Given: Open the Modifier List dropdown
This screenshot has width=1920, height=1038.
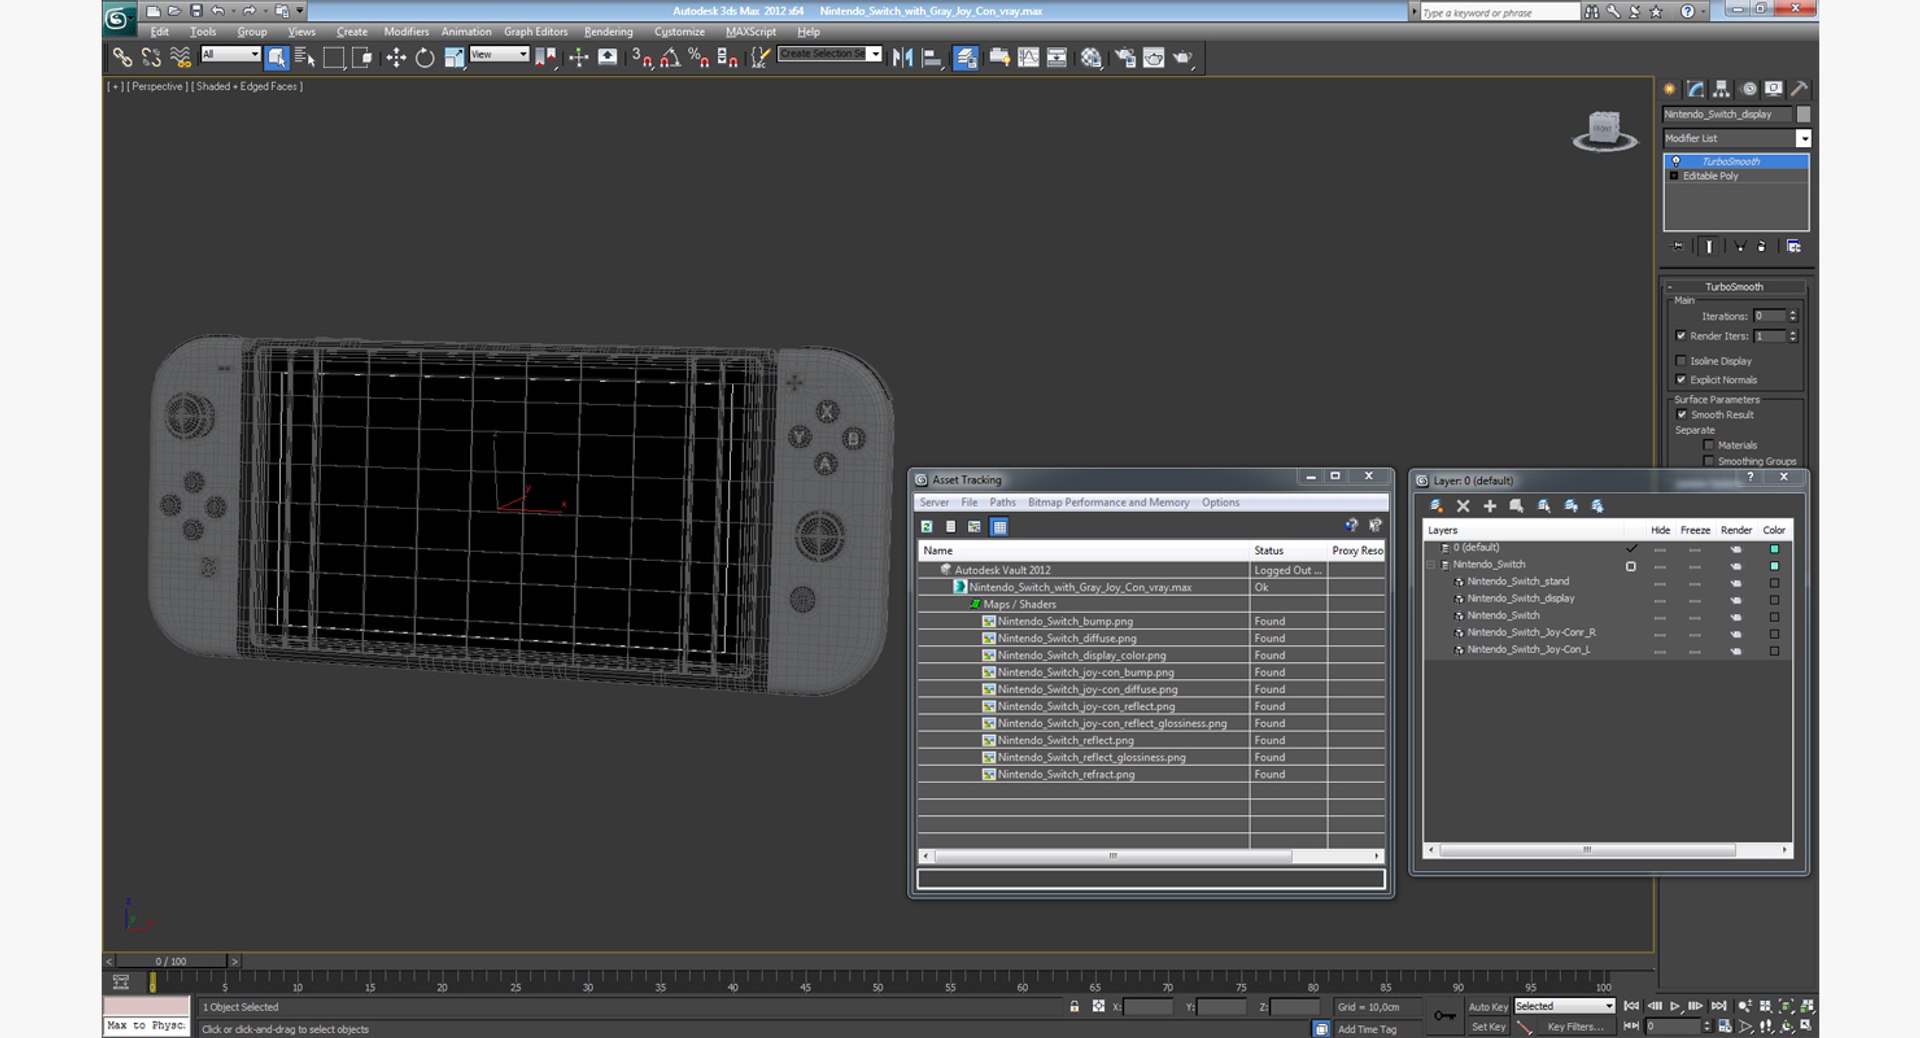Looking at the screenshot, I should pos(1803,138).
